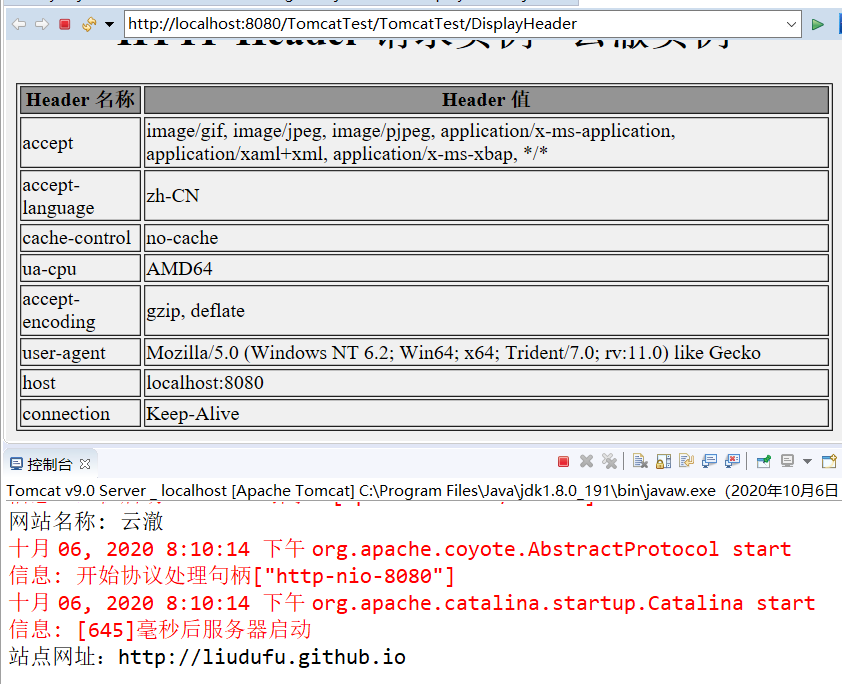Click the Mozilla/5.0 user-agent value
This screenshot has height=684, width=842.
pos(487,353)
